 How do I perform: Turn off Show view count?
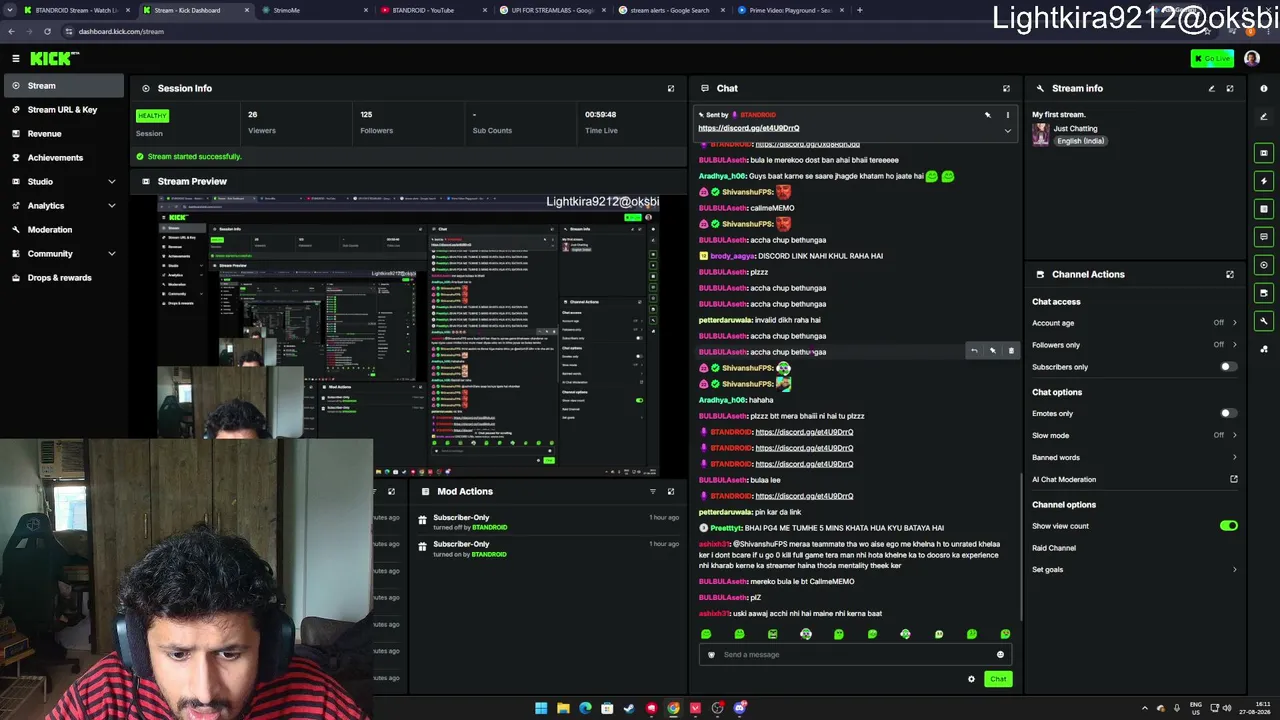1228,526
